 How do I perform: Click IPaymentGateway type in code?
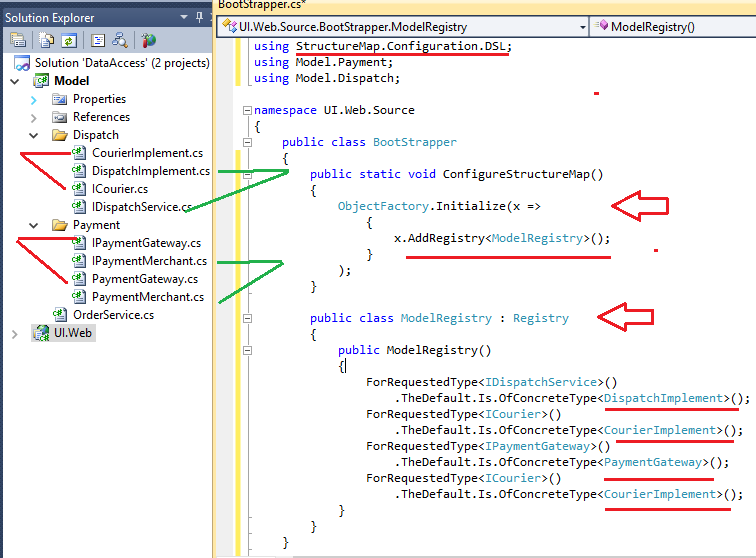538,446
